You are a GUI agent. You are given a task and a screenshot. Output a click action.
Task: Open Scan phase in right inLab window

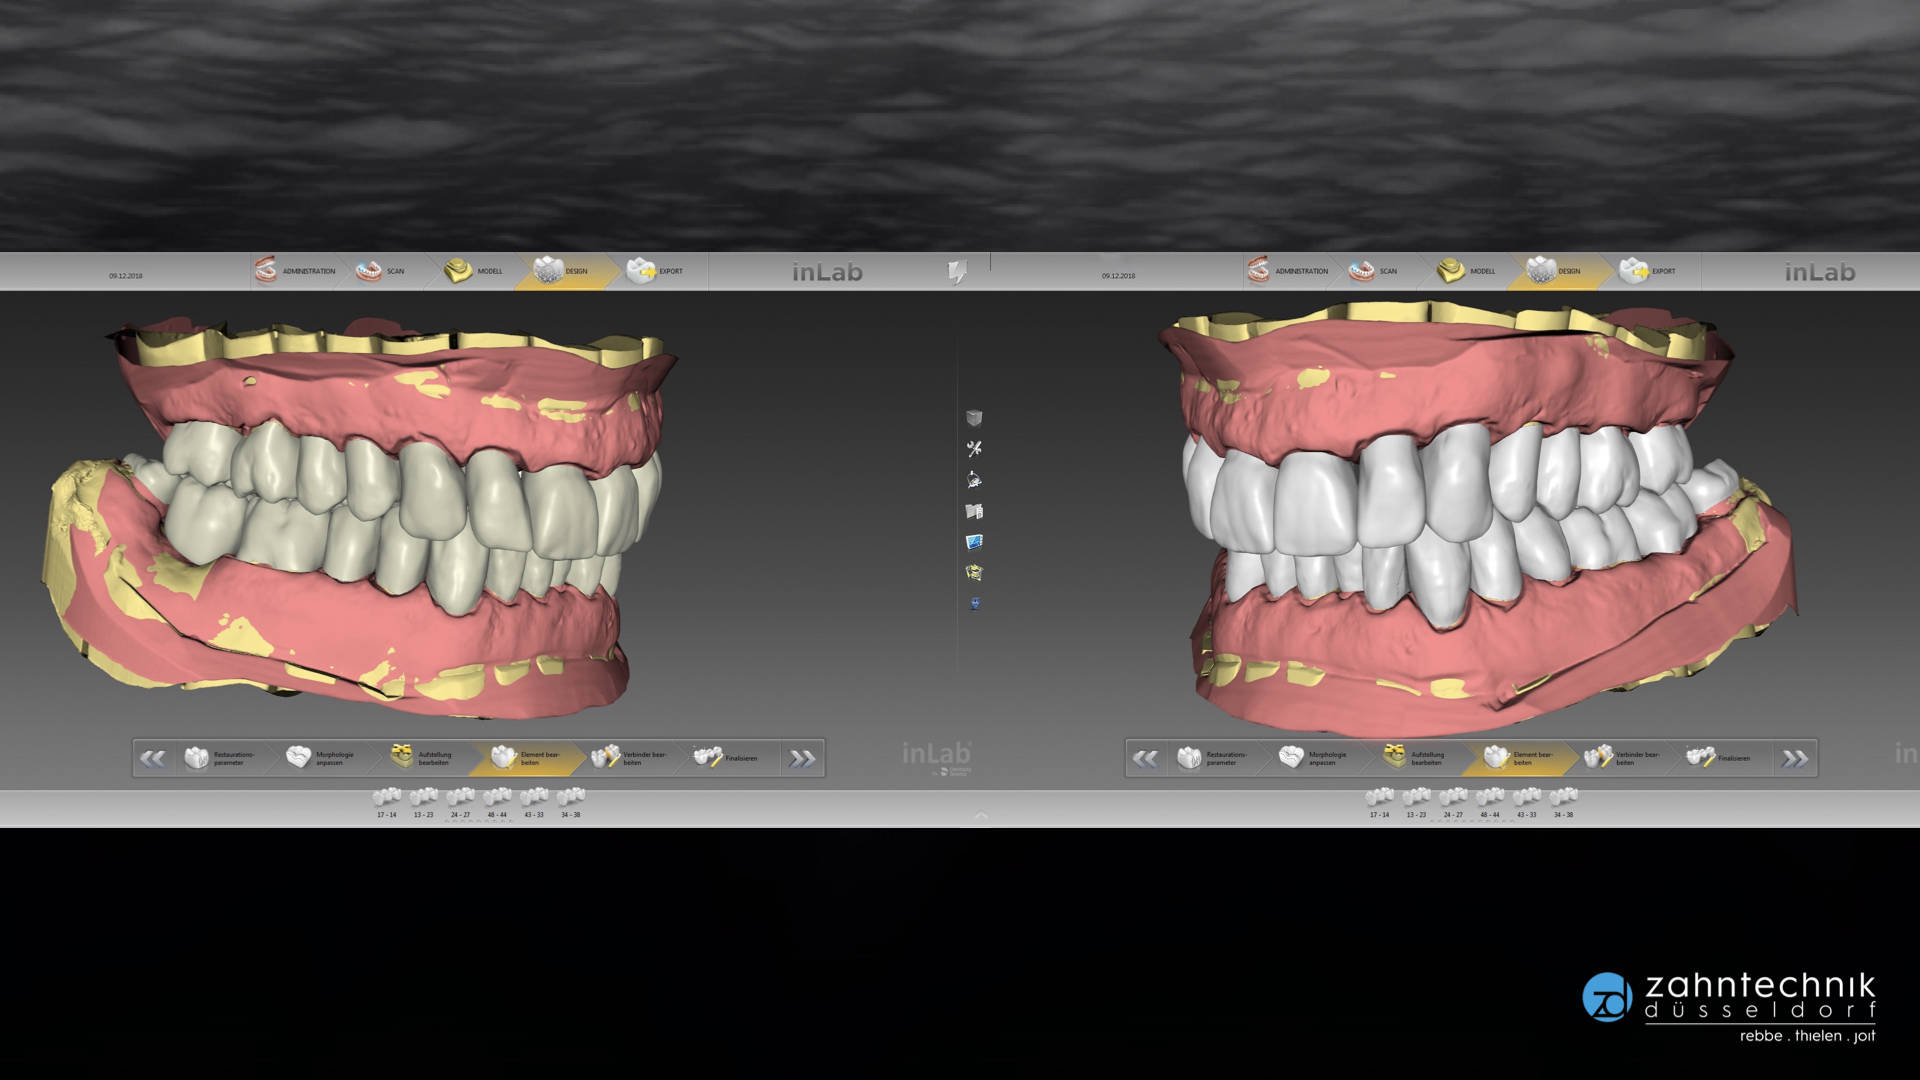click(x=1374, y=271)
